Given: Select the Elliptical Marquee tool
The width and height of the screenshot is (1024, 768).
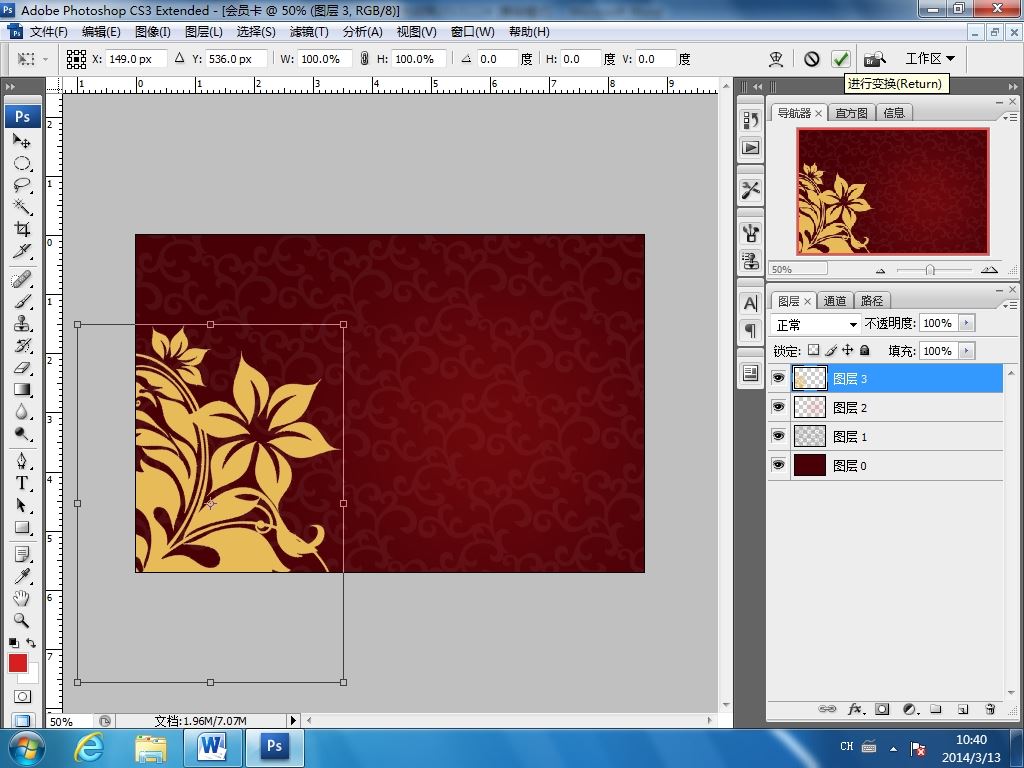Looking at the screenshot, I should pos(22,163).
